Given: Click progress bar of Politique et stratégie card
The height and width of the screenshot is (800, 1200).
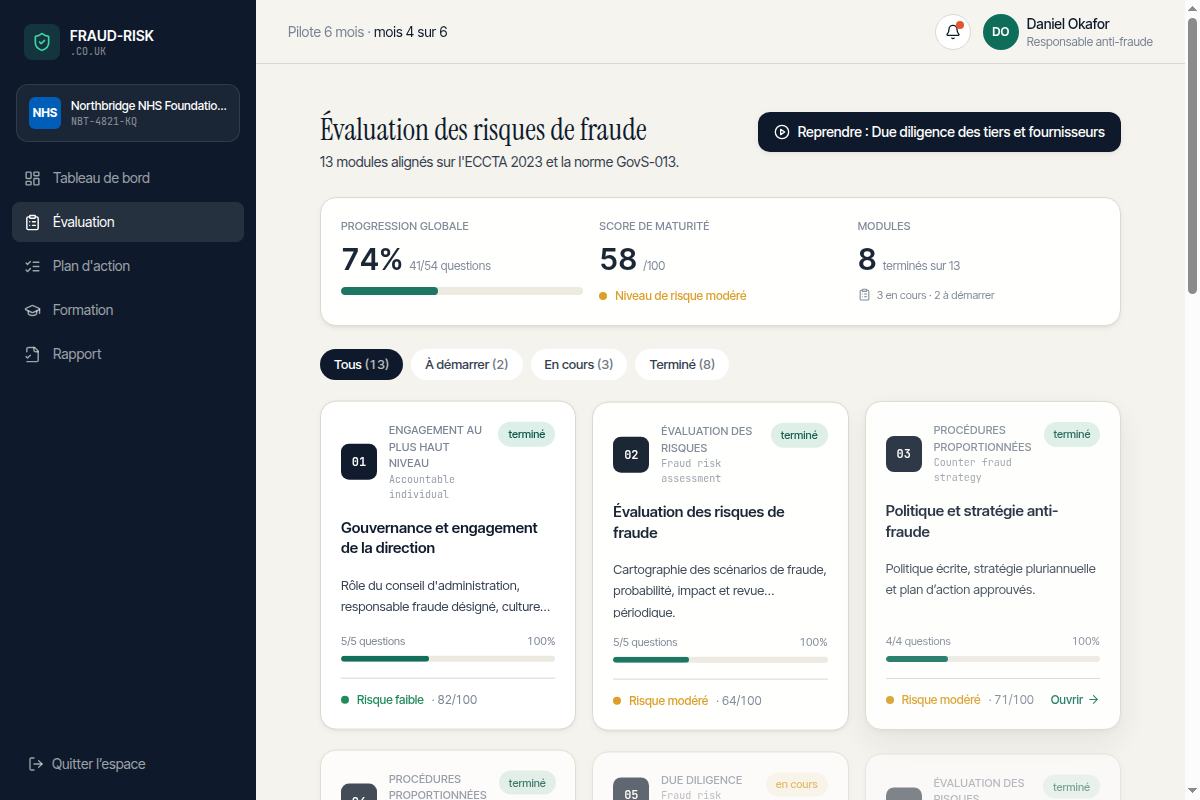Looking at the screenshot, I should pyautogui.click(x=993, y=658).
